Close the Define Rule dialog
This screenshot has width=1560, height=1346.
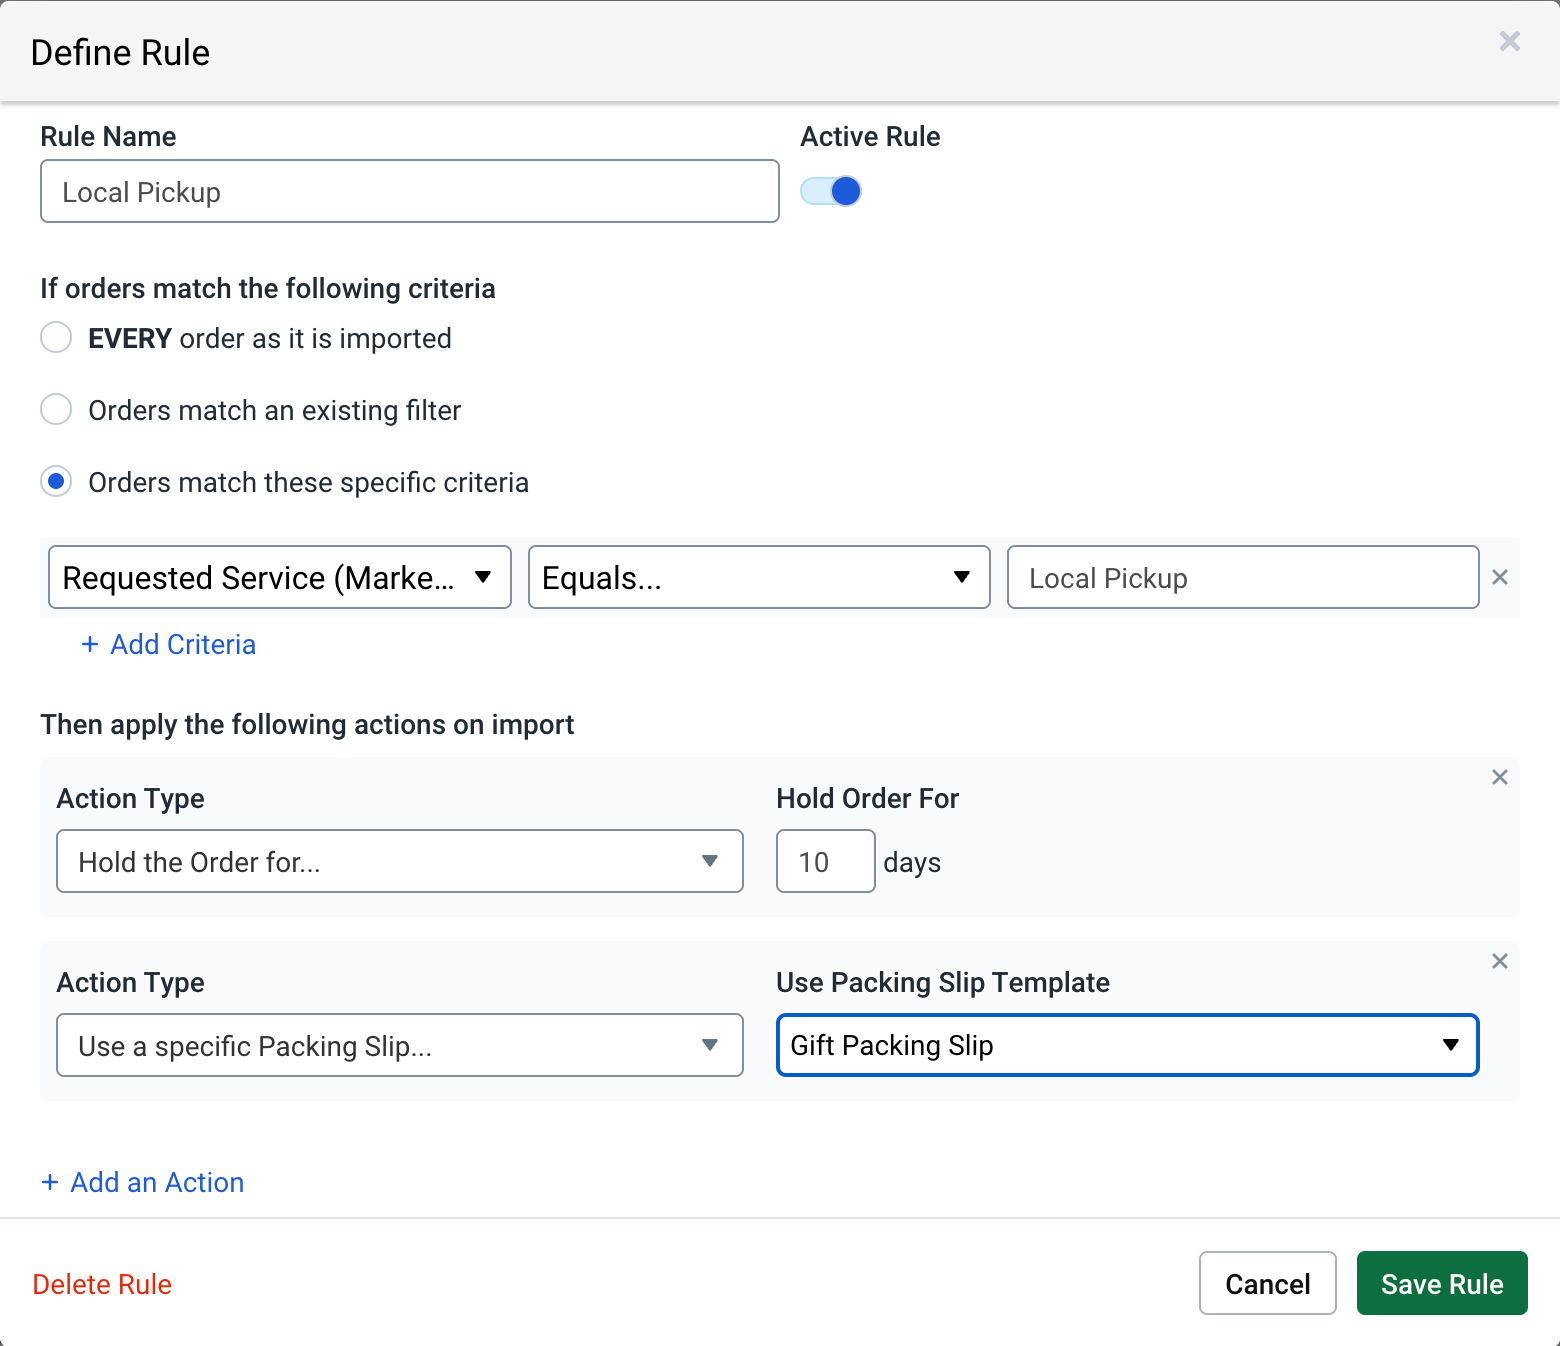tap(1509, 41)
